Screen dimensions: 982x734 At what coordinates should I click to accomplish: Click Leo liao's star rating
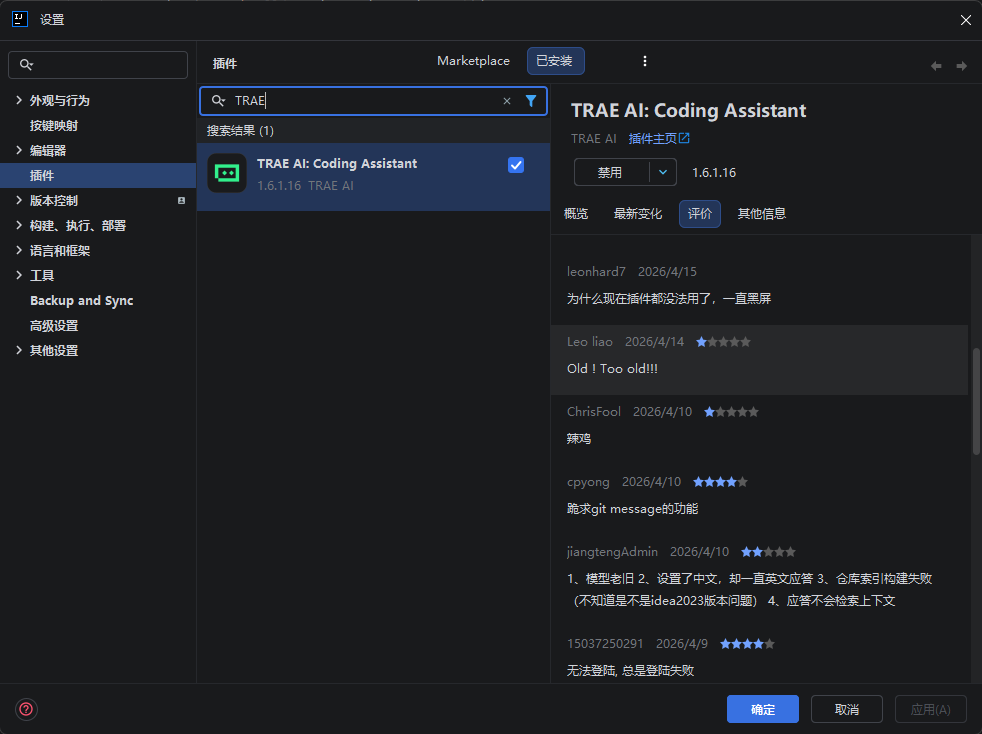coord(723,342)
